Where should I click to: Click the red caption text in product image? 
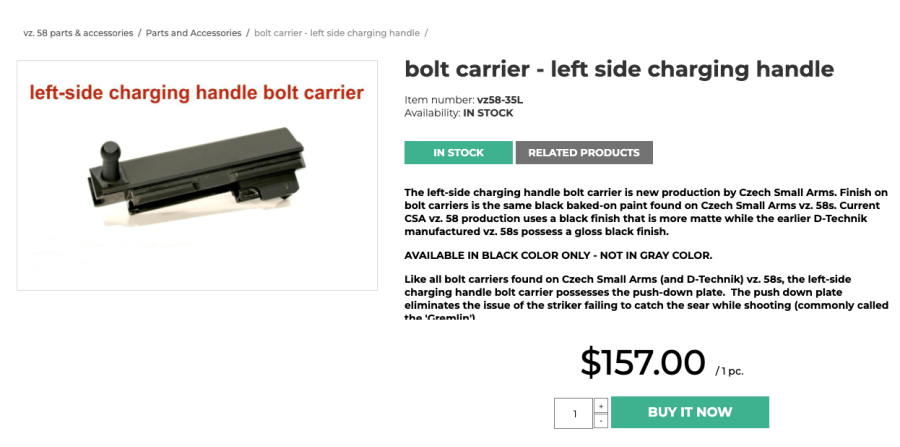(x=196, y=94)
